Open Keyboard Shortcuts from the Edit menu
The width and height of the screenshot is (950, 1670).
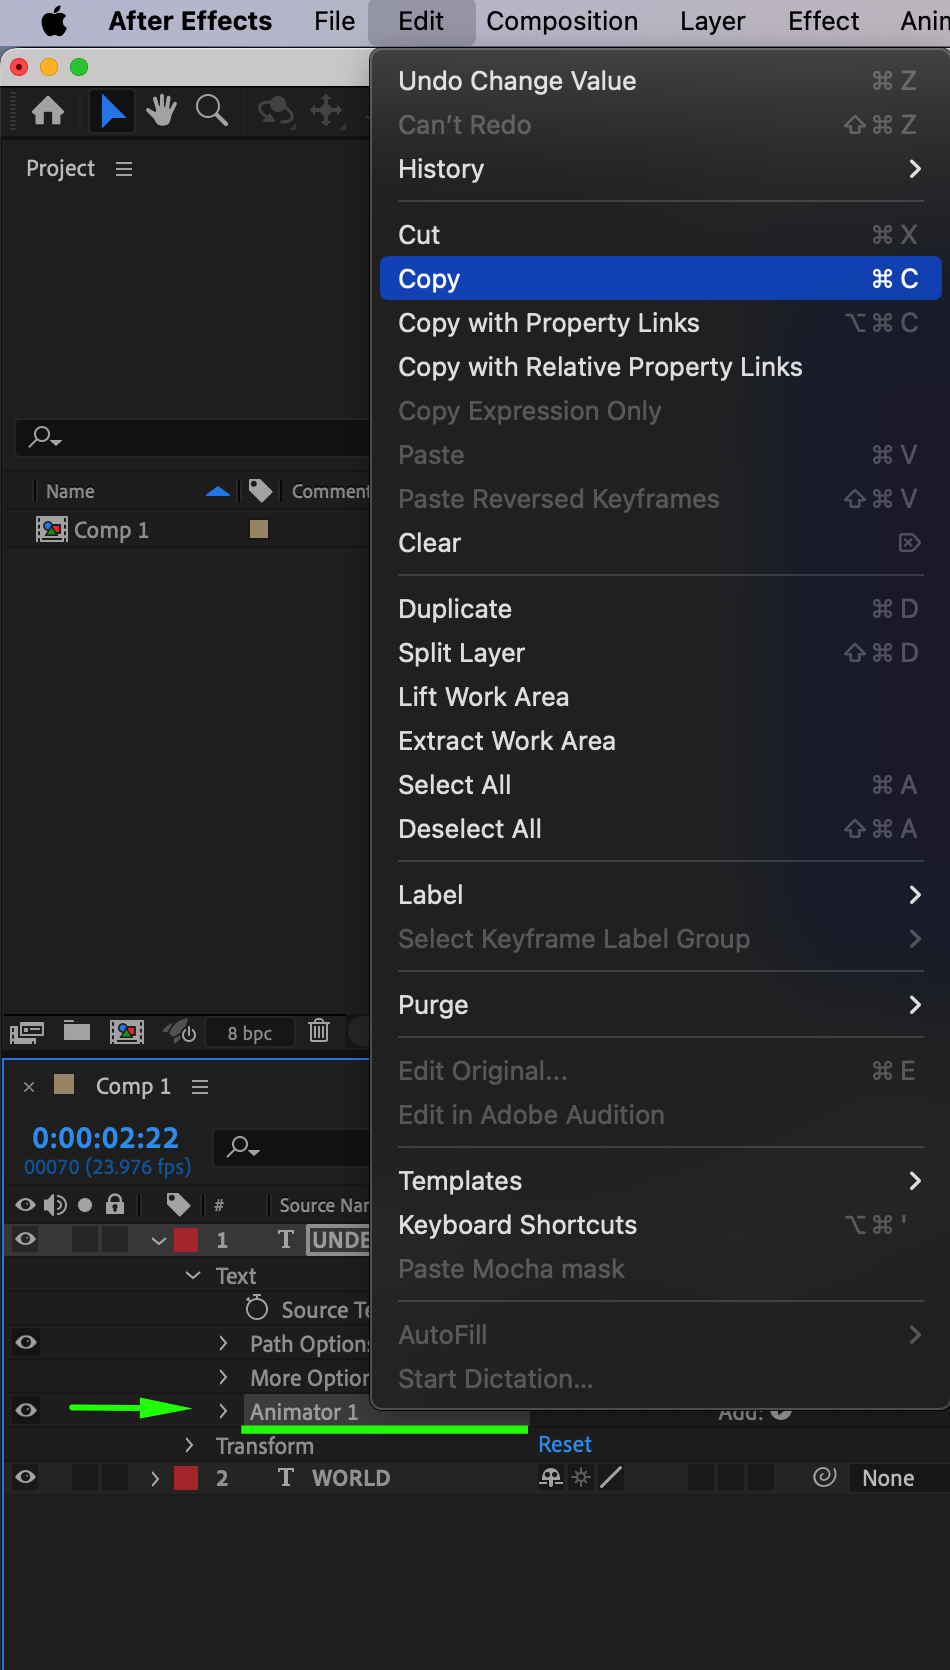(660, 1225)
